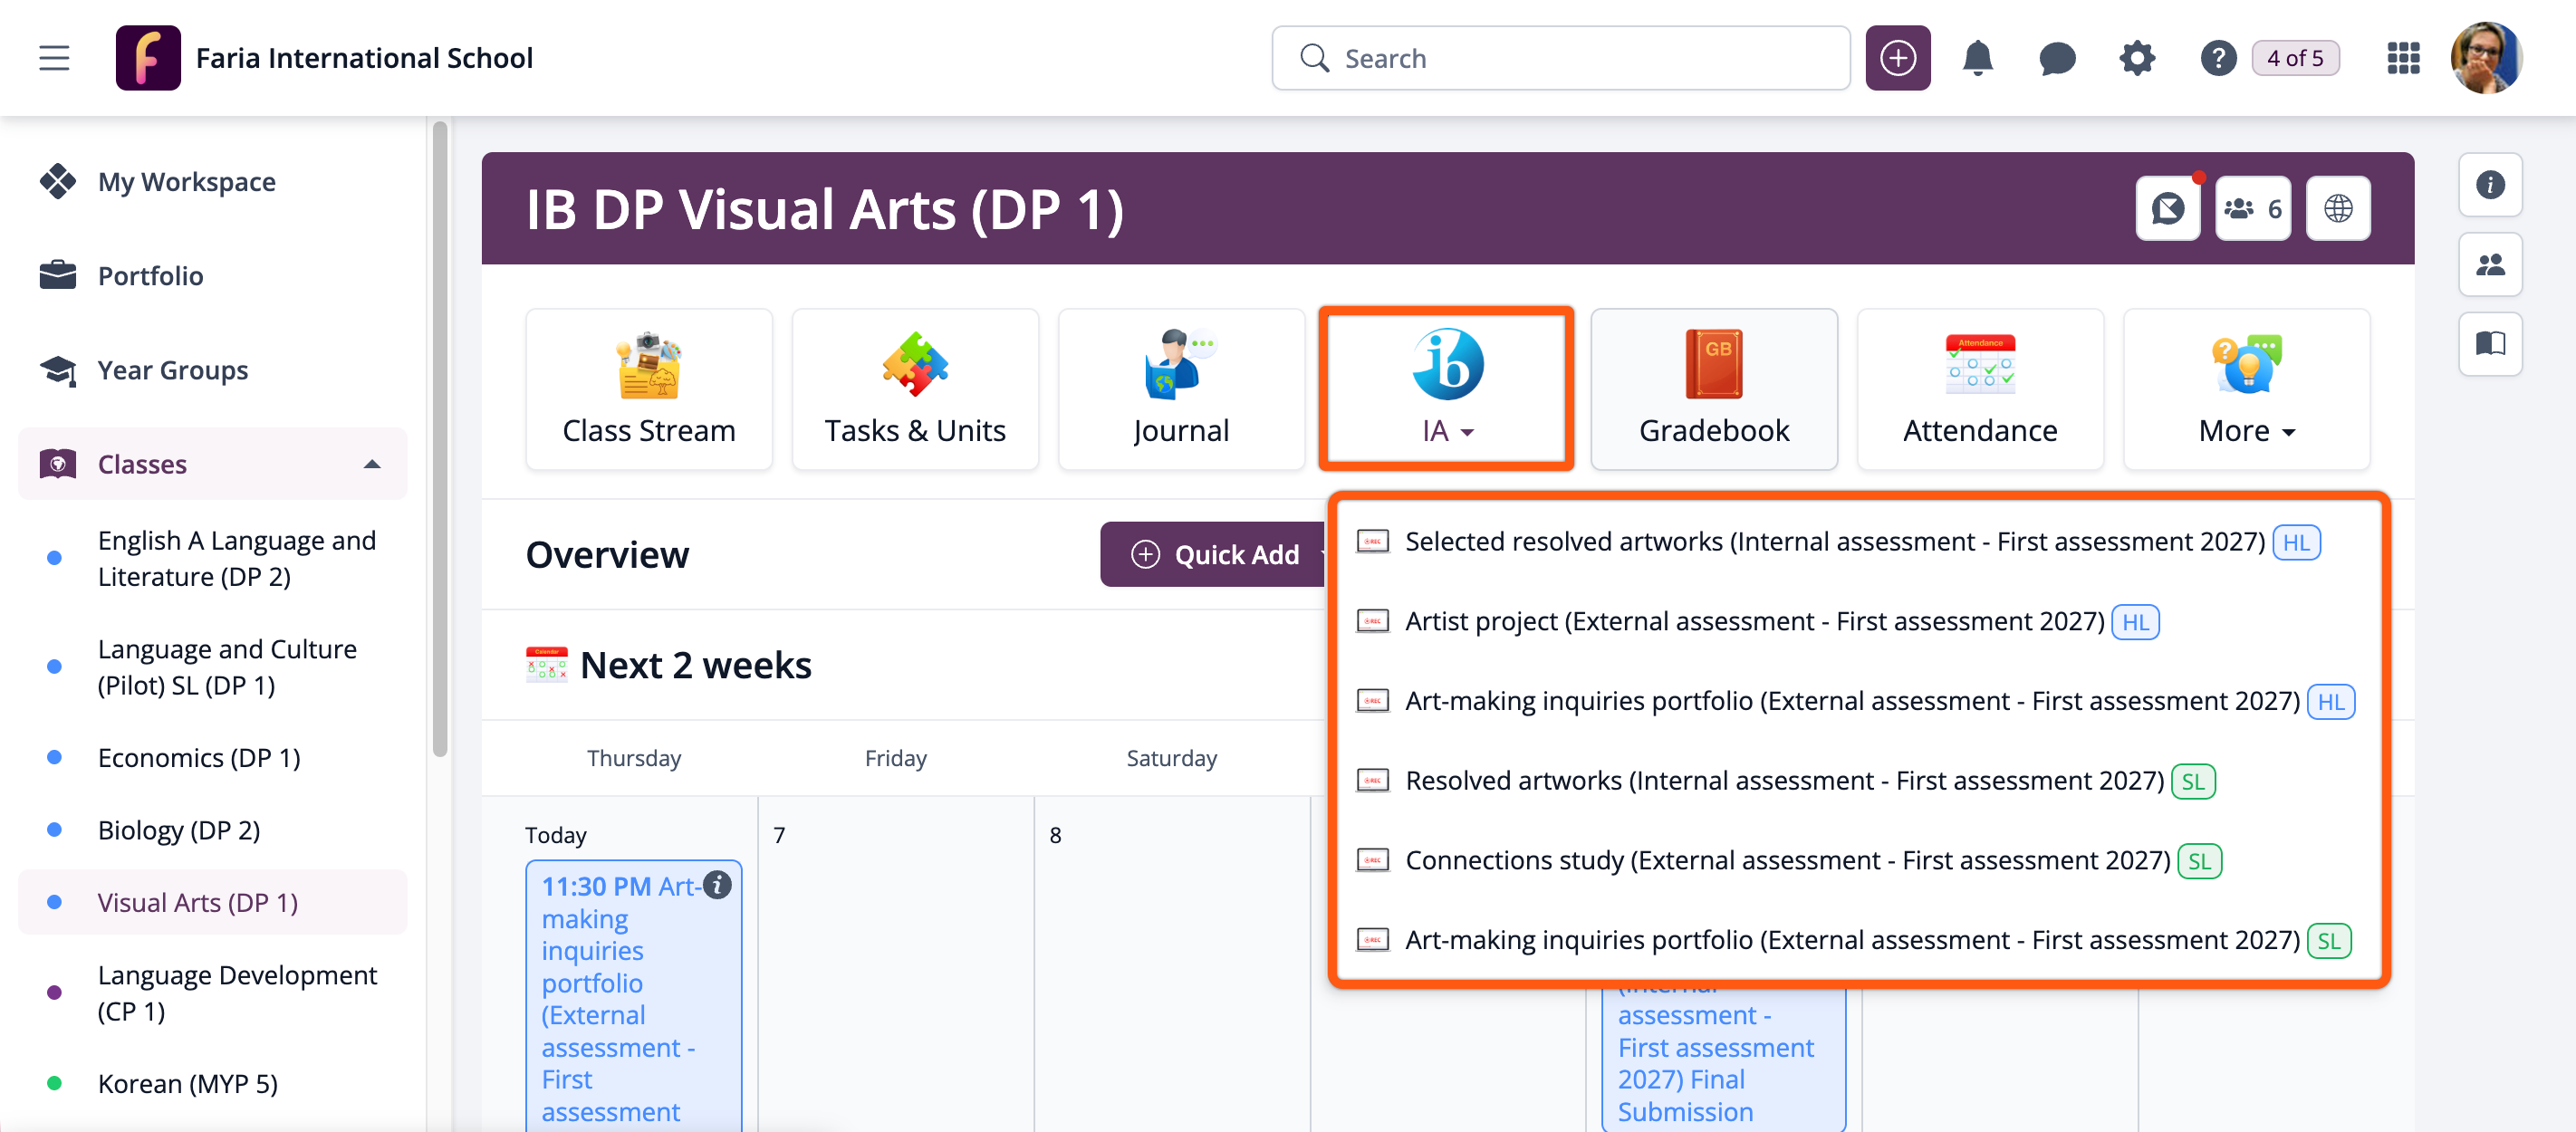
Task: Collapse the Classes sidebar section
Action: (x=372, y=464)
